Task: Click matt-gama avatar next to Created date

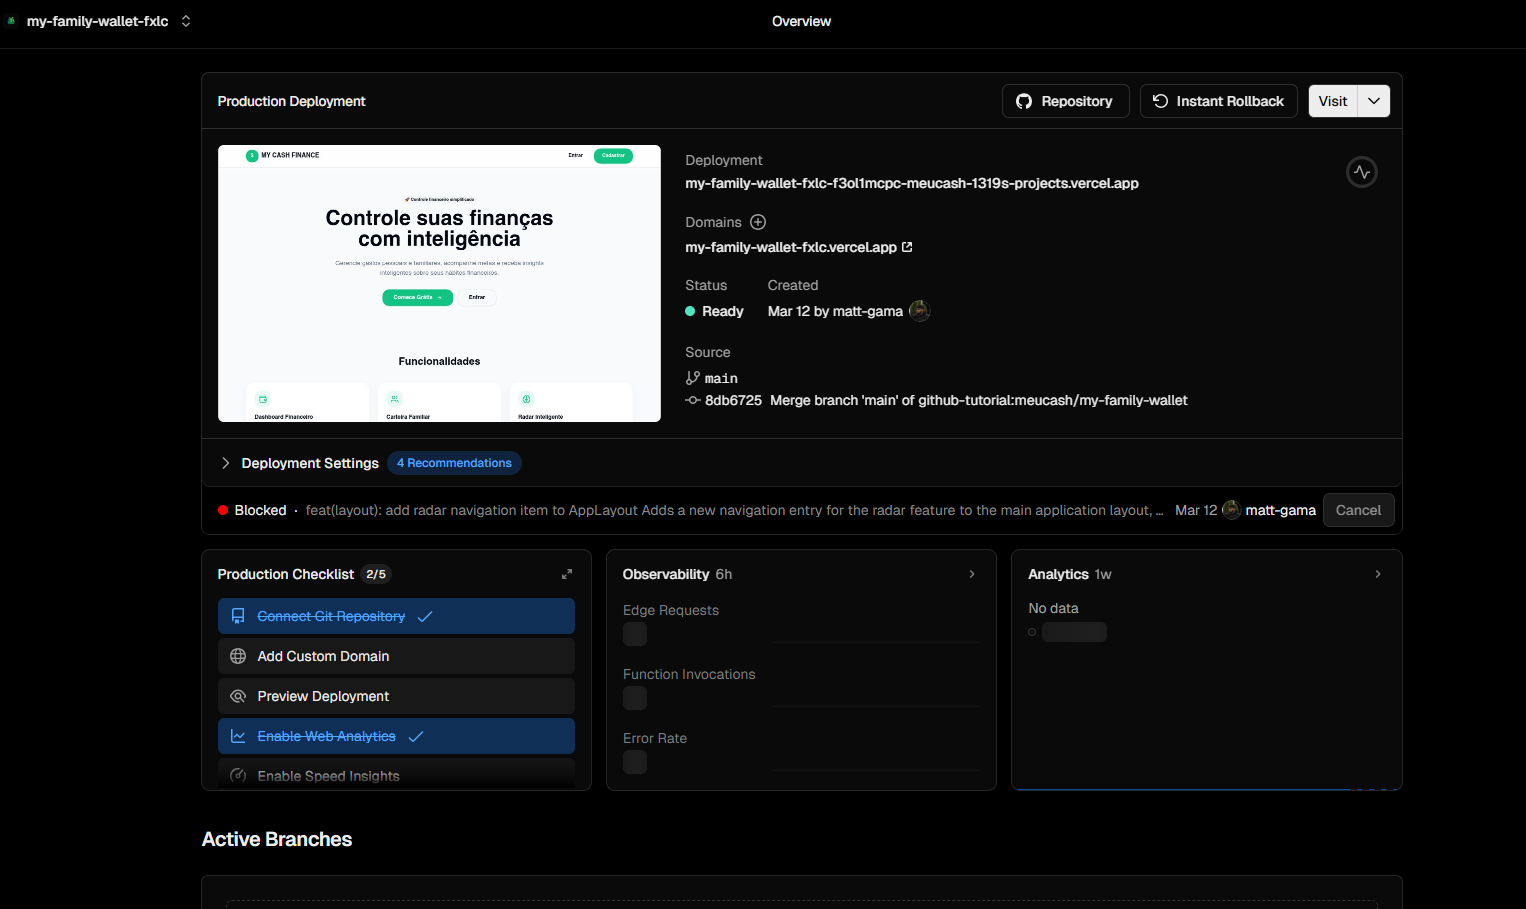Action: point(919,311)
